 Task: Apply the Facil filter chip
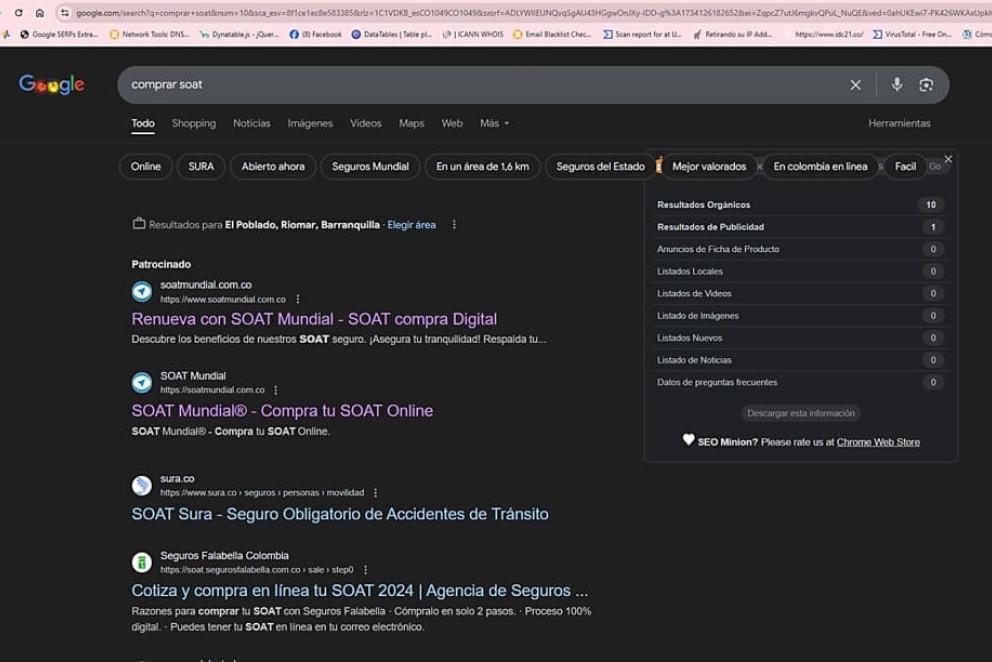pos(905,166)
